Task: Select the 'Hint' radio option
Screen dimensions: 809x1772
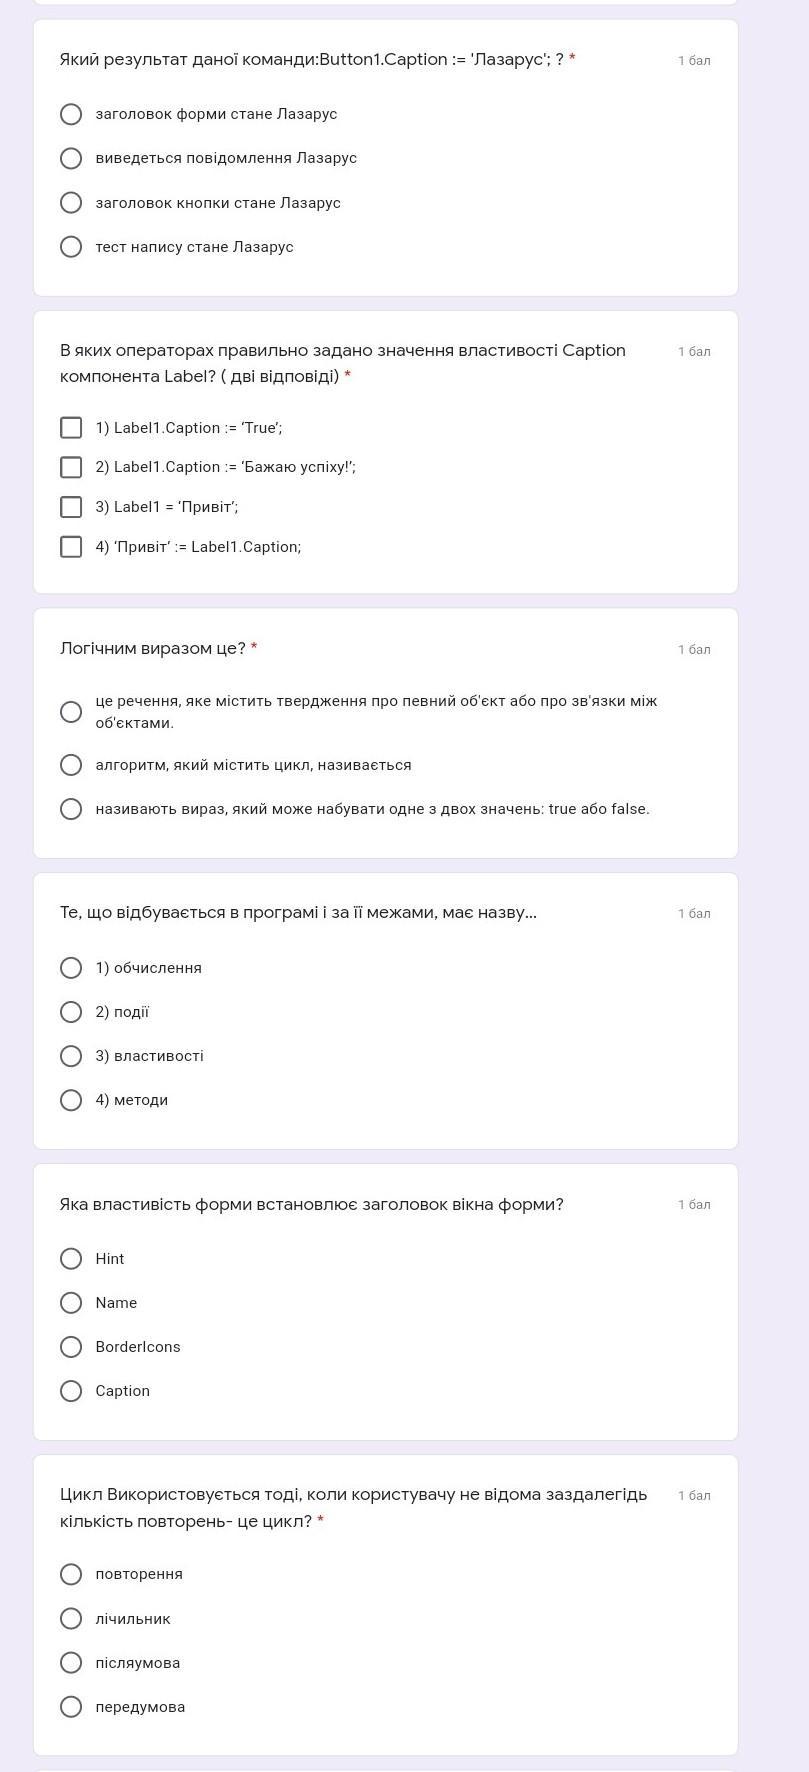Action: point(71,1259)
